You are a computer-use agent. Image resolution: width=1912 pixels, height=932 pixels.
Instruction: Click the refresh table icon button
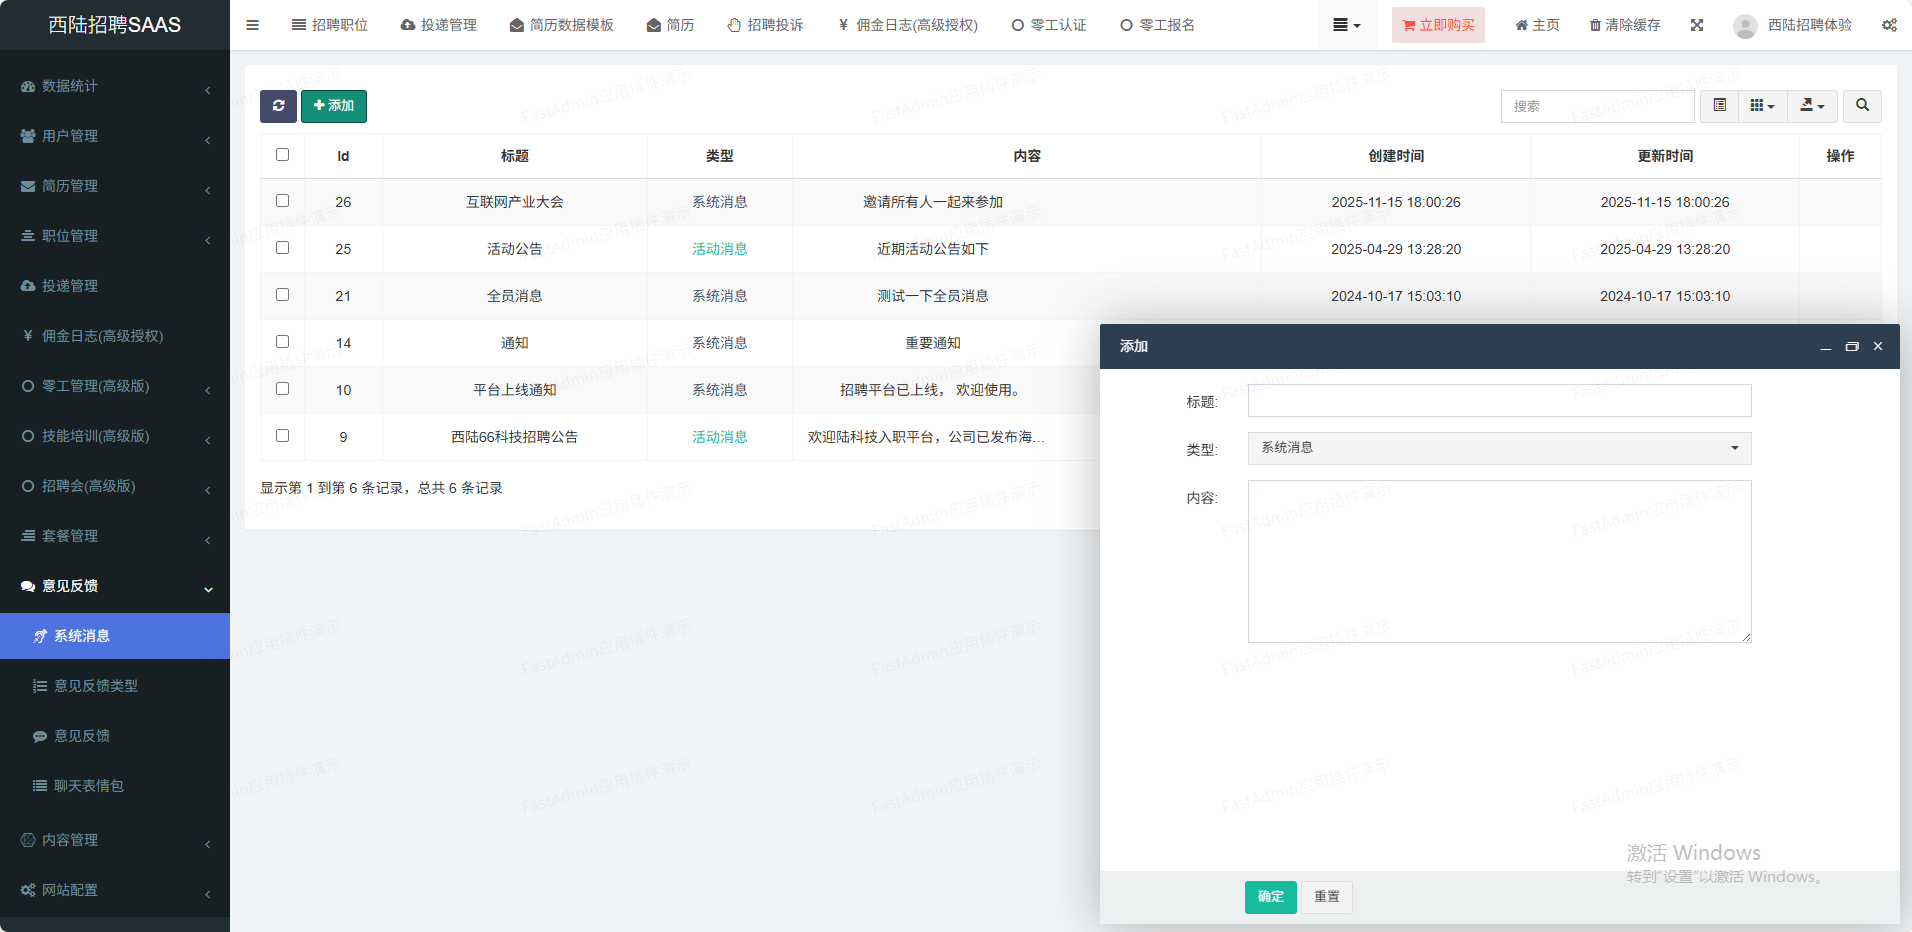coord(278,106)
